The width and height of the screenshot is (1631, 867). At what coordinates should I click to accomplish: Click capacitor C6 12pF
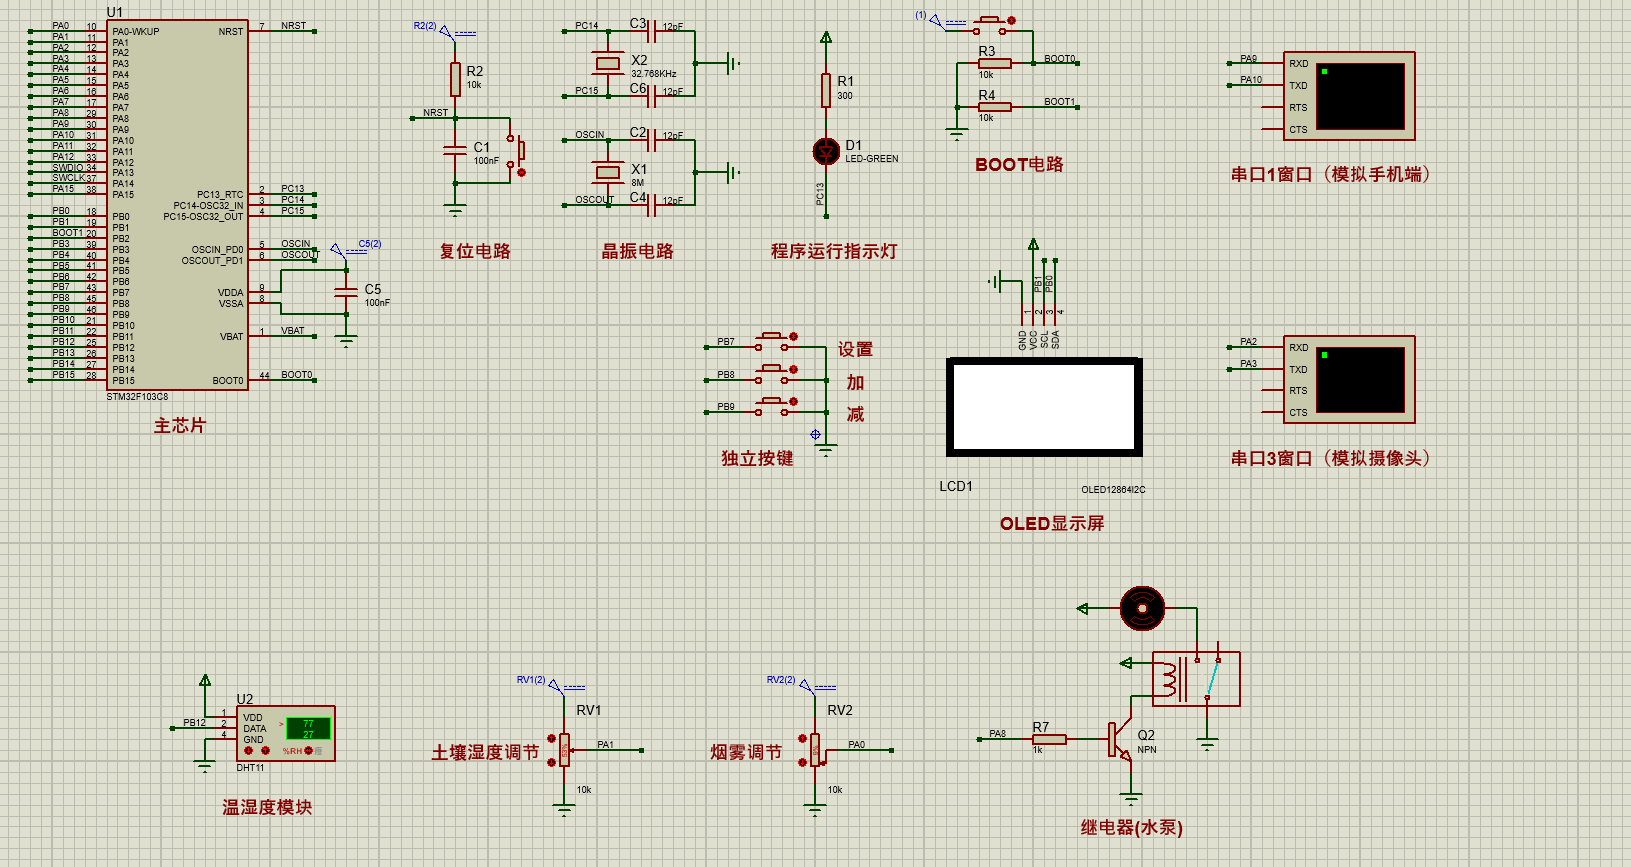click(651, 96)
